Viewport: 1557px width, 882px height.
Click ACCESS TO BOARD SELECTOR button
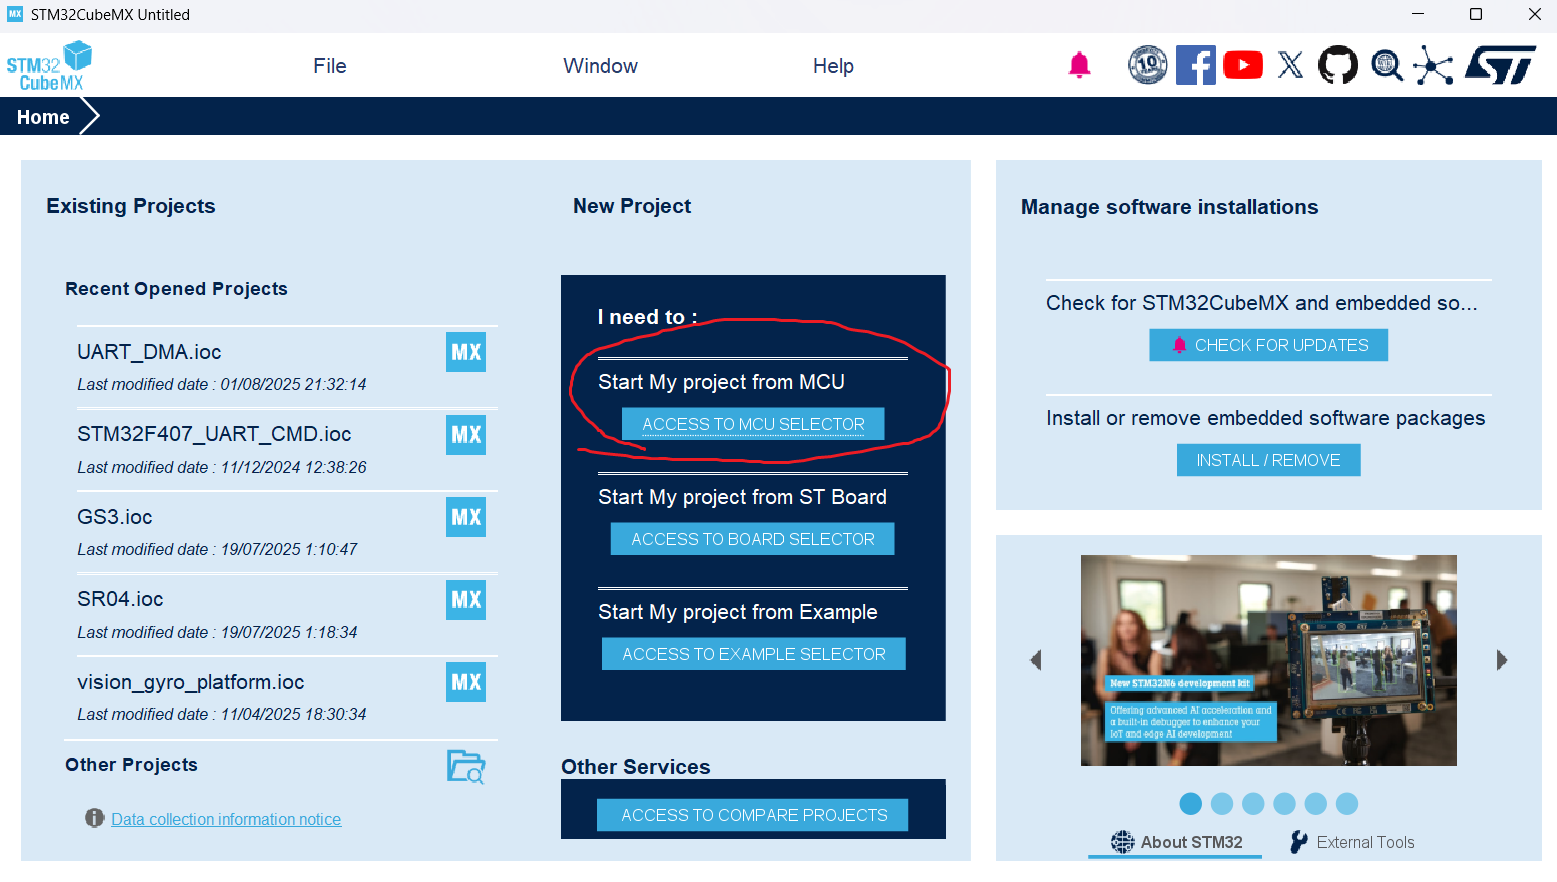(x=753, y=539)
